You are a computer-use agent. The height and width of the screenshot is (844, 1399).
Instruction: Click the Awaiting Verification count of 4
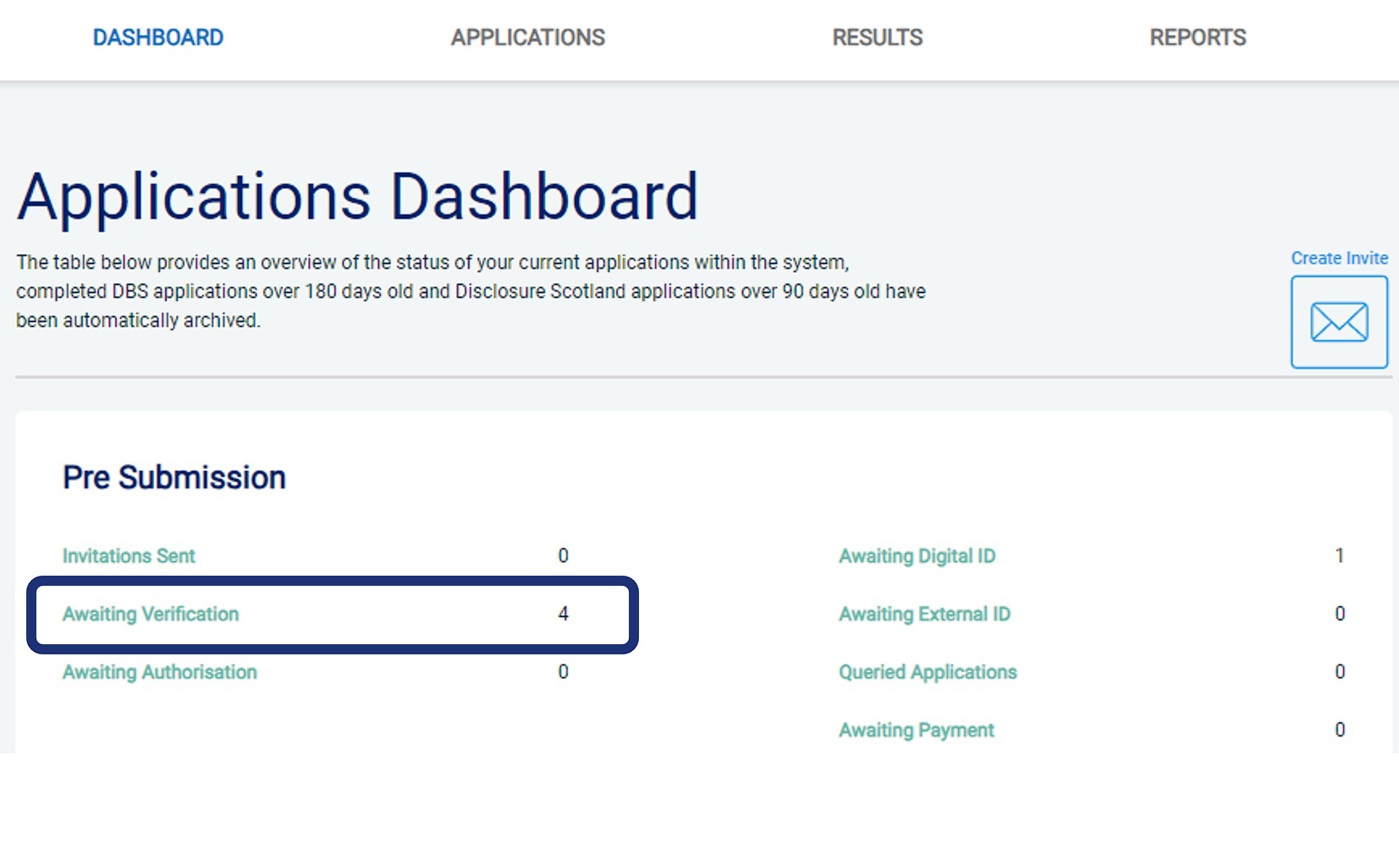563,614
